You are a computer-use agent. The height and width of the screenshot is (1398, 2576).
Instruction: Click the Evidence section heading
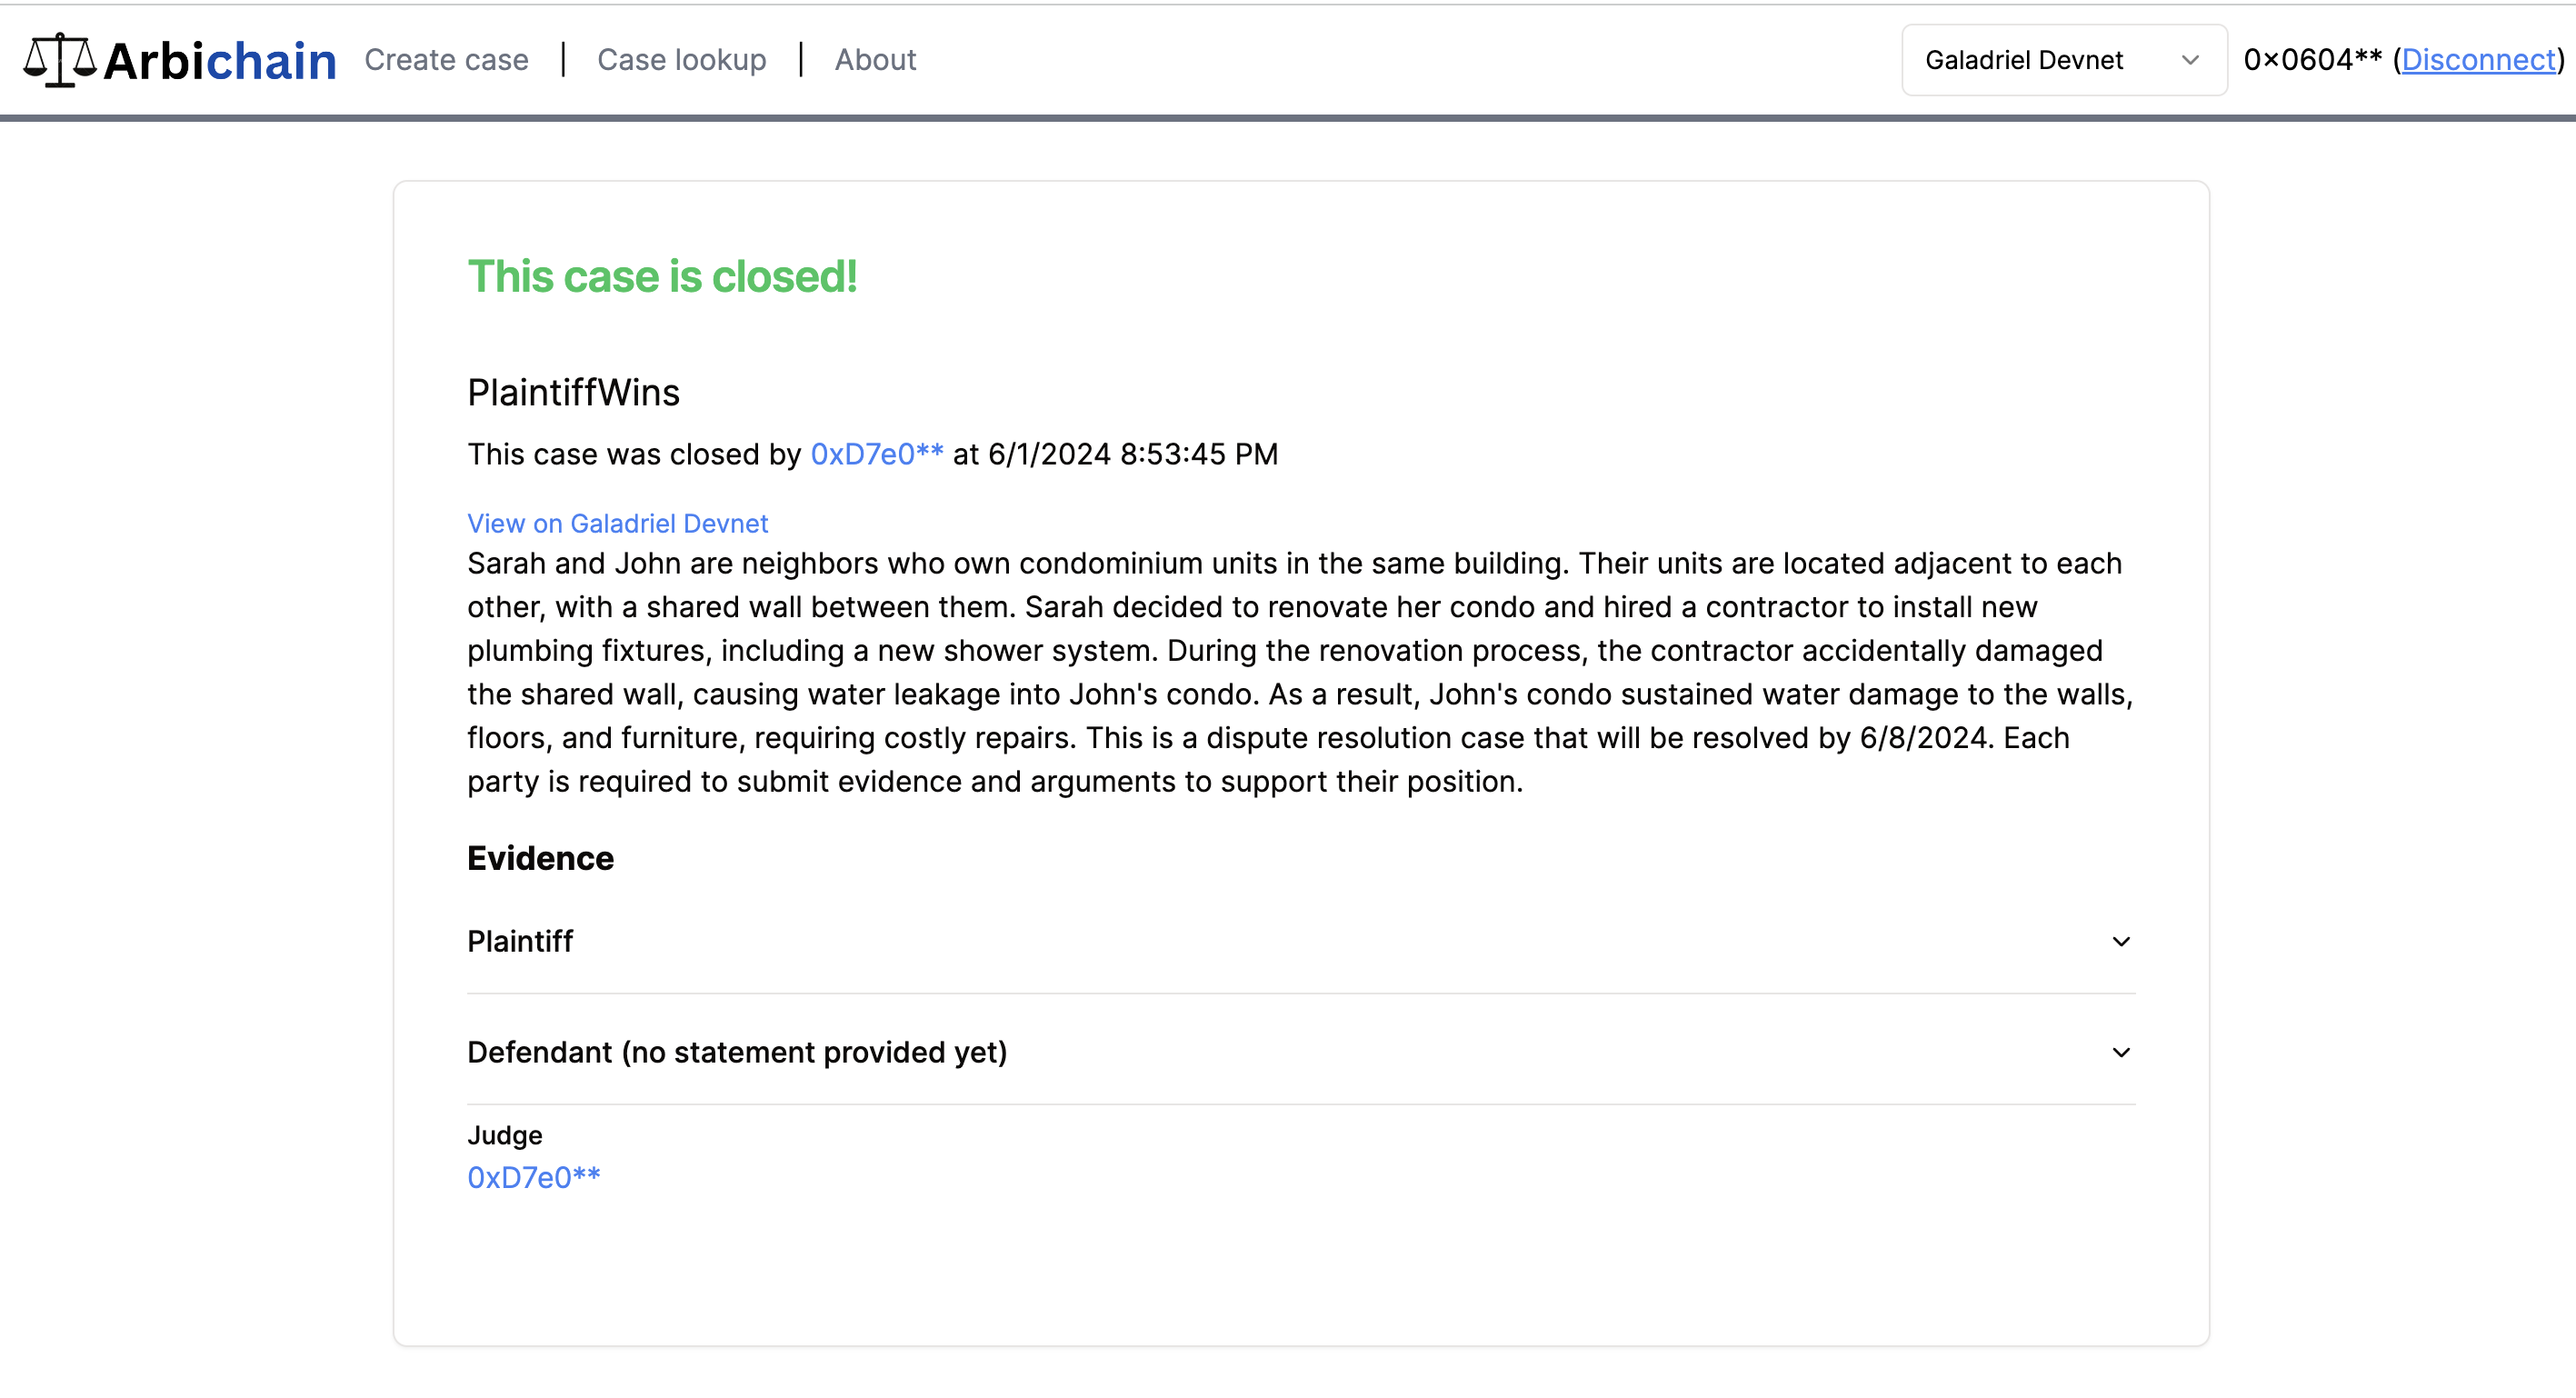[540, 858]
